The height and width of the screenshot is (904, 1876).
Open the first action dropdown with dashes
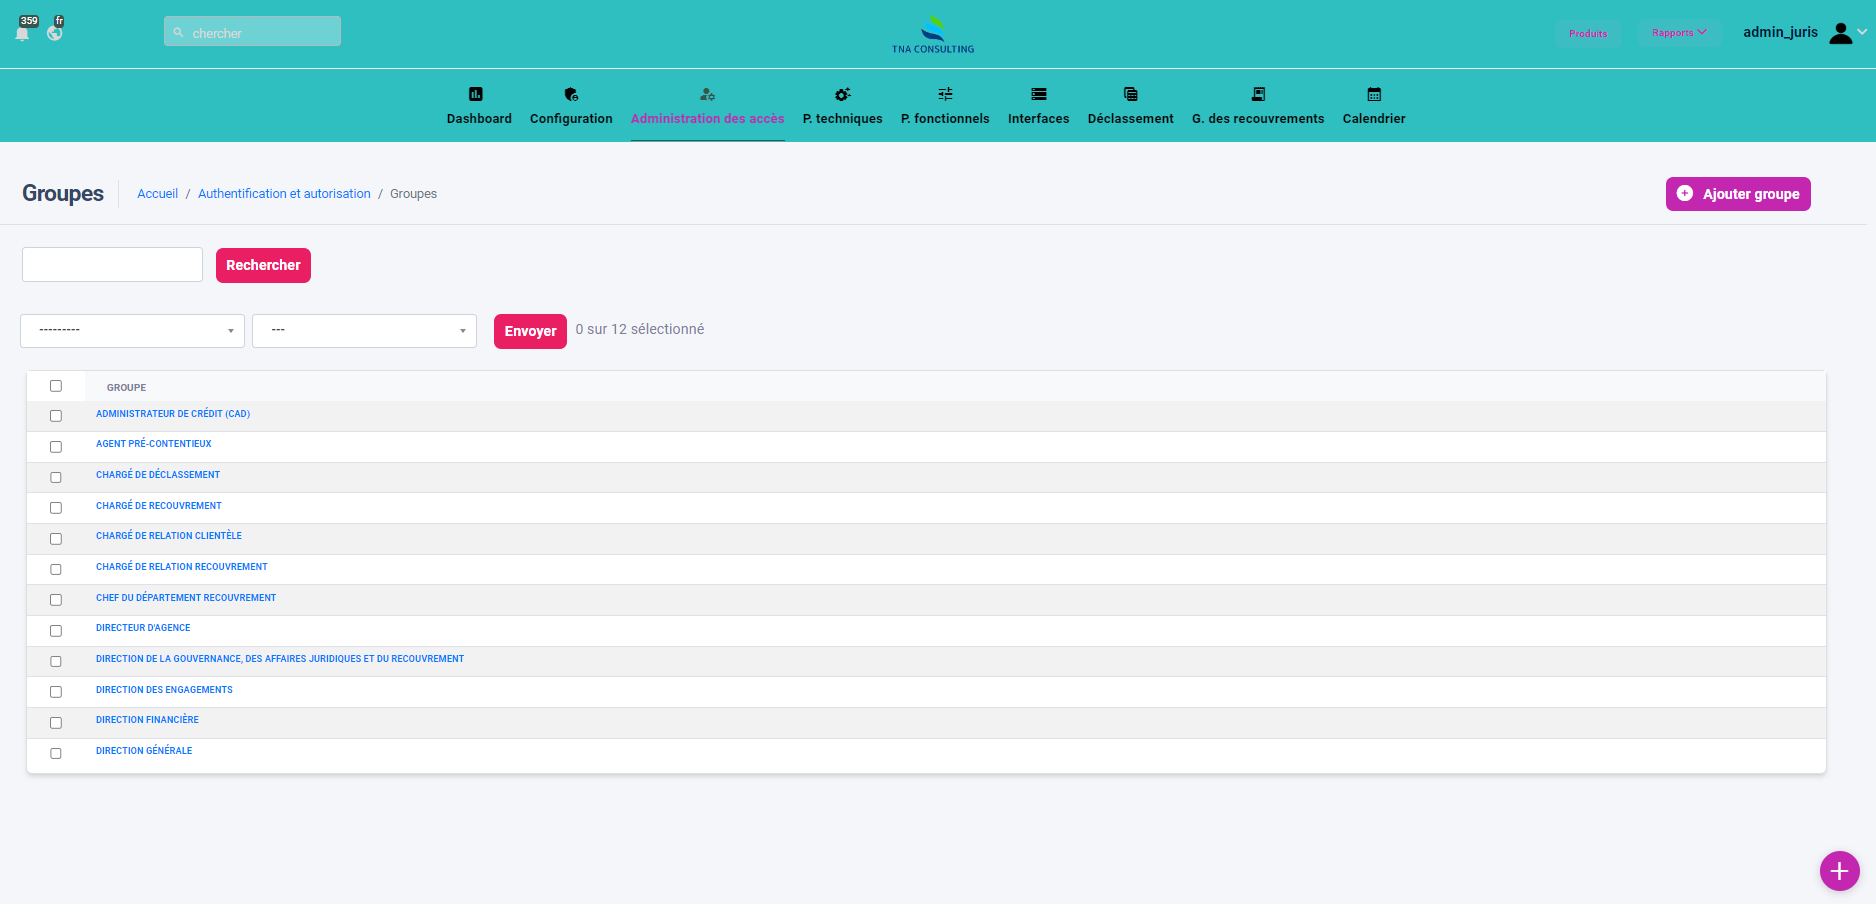click(132, 331)
